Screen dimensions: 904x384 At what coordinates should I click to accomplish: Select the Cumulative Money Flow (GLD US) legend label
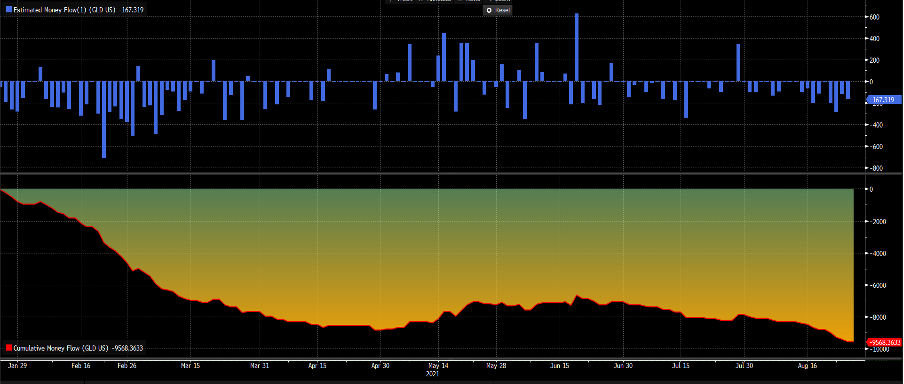tap(62, 348)
